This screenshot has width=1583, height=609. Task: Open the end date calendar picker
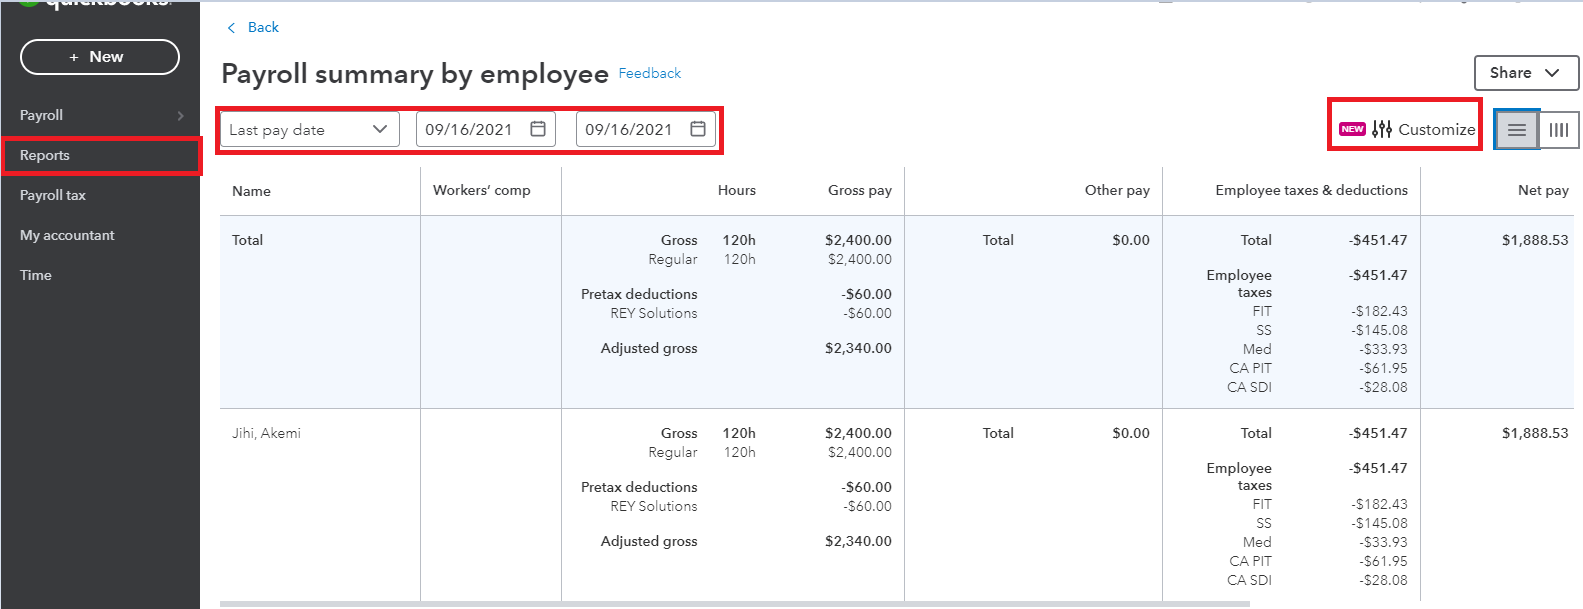coord(698,129)
